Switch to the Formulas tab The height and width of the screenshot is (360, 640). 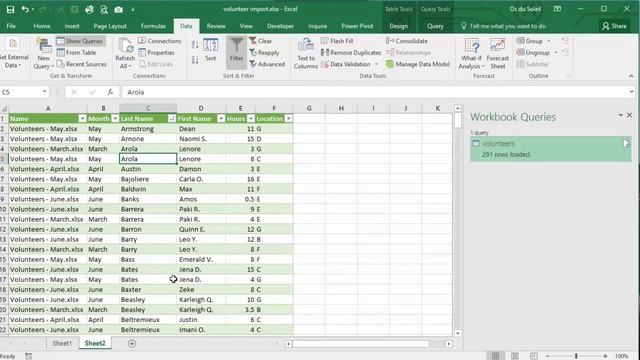click(153, 26)
